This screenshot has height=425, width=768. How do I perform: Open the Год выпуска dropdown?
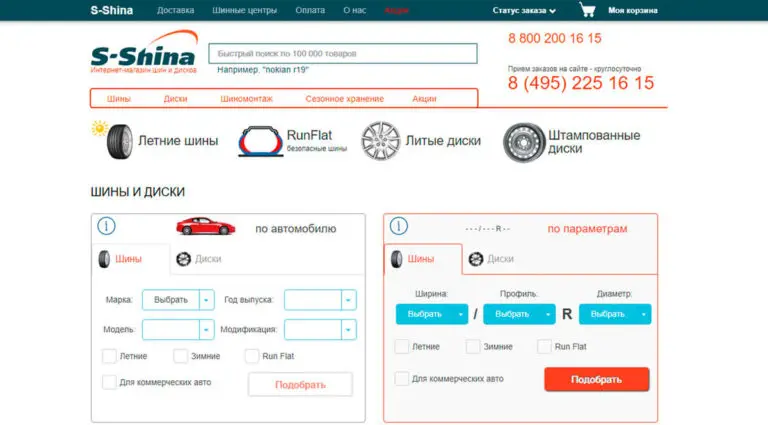click(x=320, y=300)
